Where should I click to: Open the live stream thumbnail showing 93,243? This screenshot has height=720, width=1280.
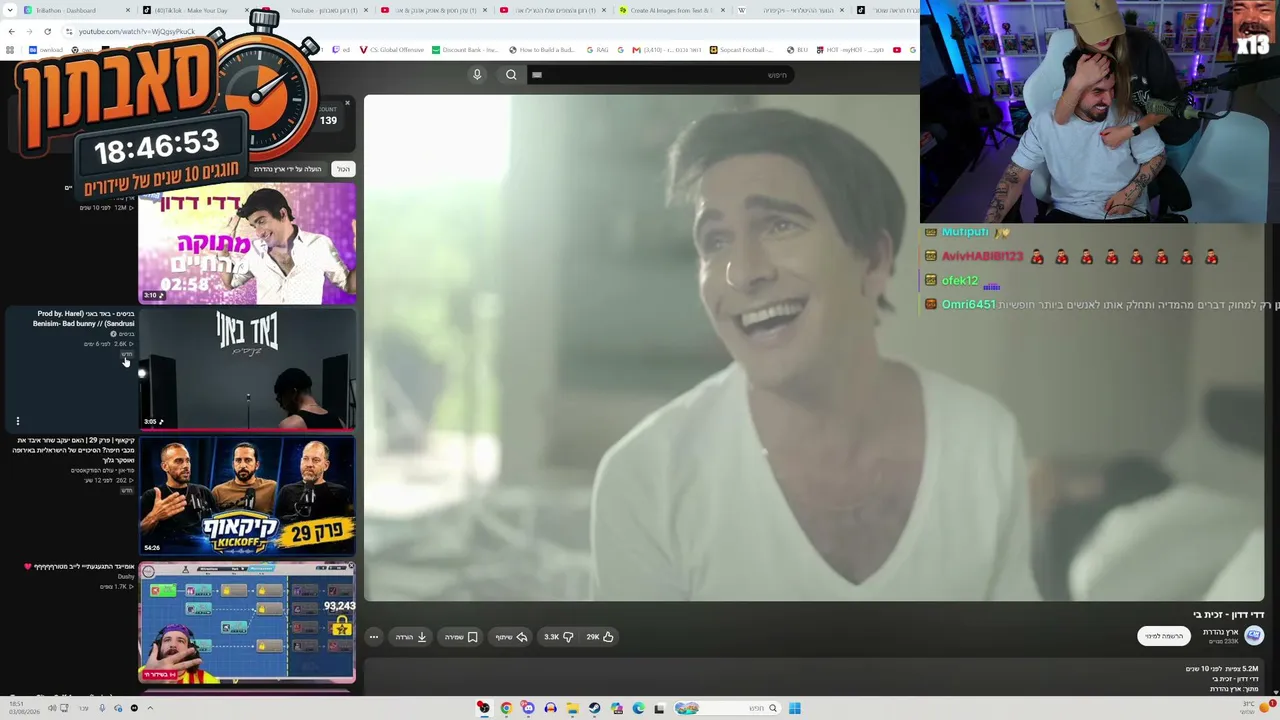[247, 622]
